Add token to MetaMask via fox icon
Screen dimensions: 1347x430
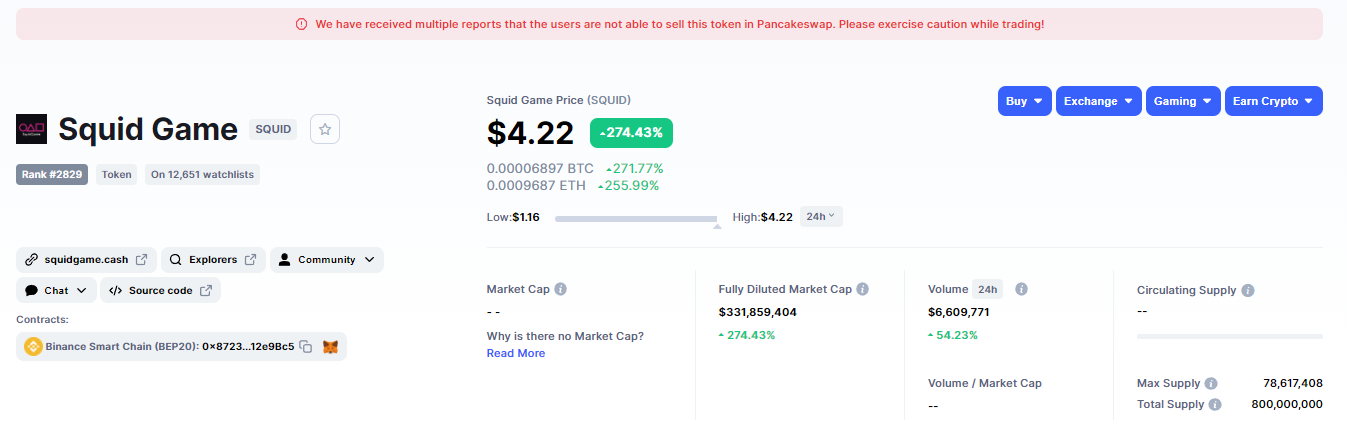pos(330,347)
